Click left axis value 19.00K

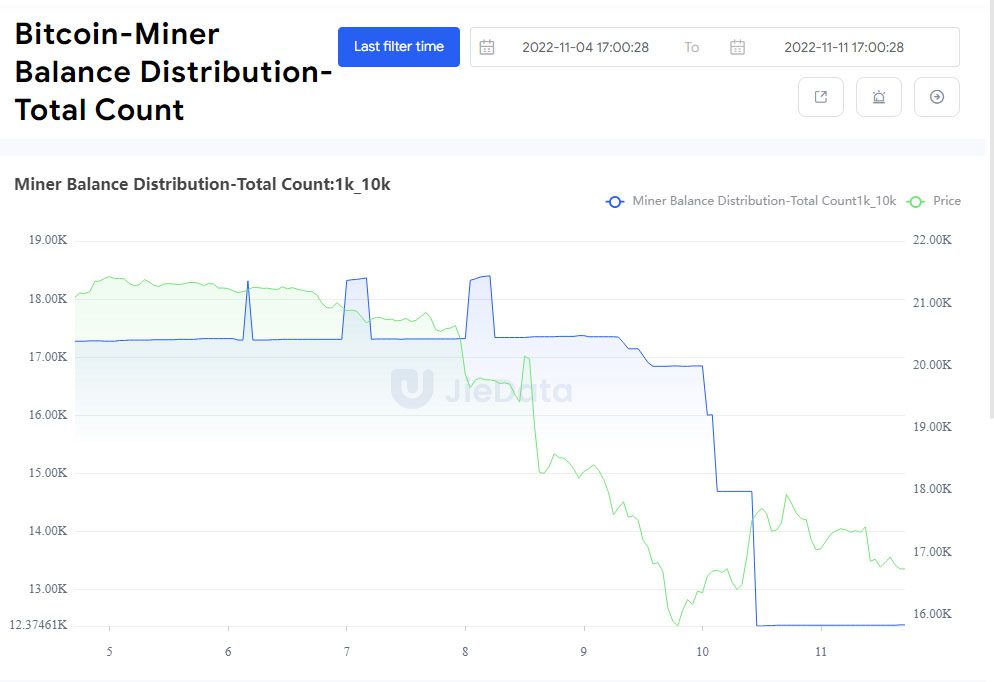(x=48, y=240)
